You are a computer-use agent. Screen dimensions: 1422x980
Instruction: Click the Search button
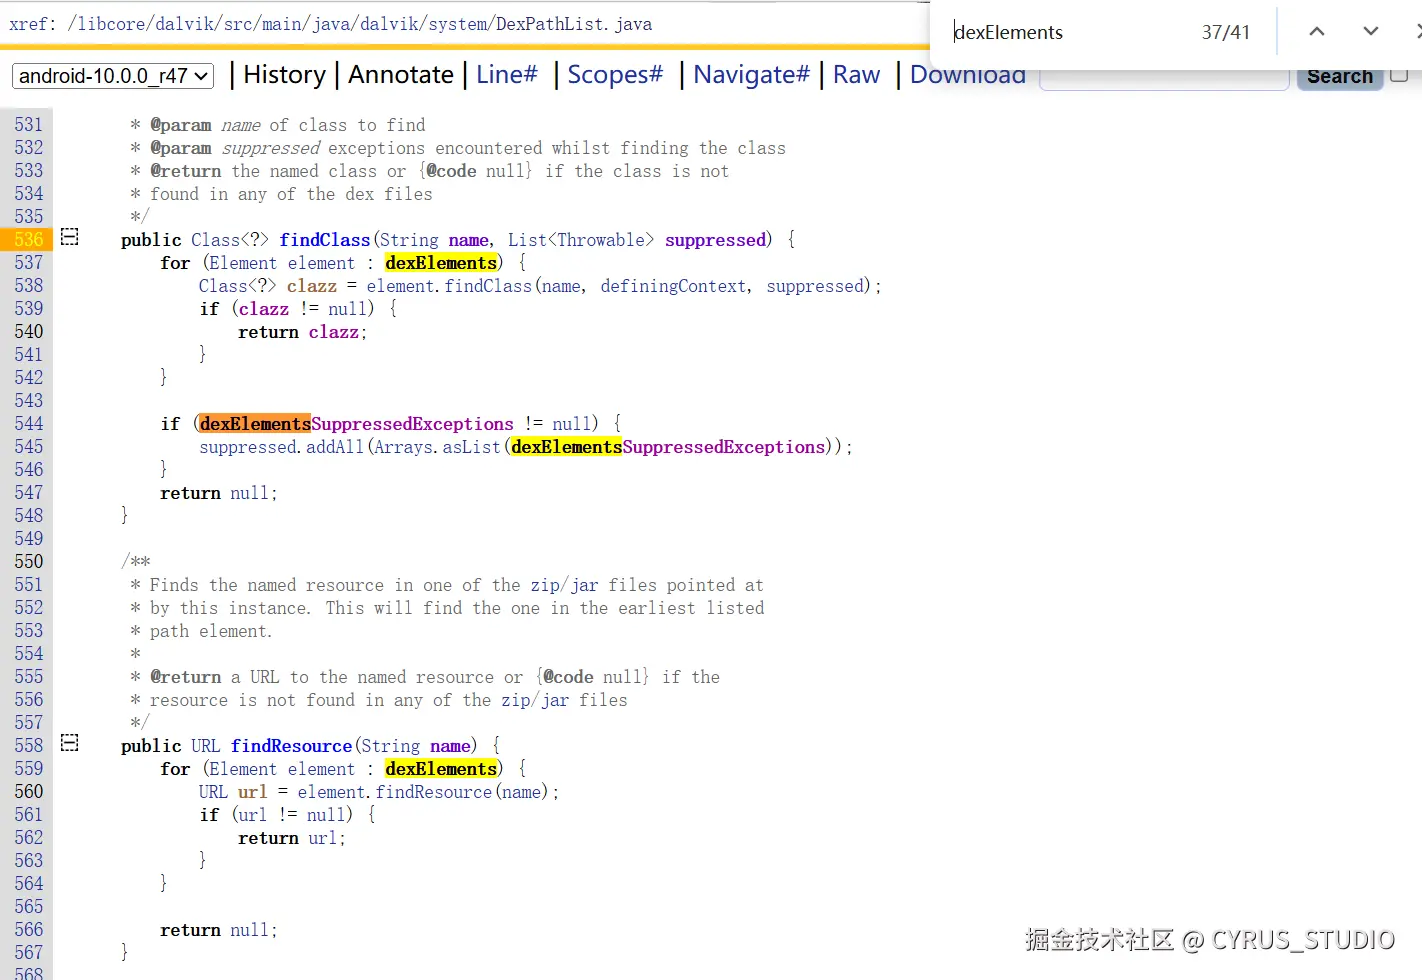click(x=1339, y=75)
